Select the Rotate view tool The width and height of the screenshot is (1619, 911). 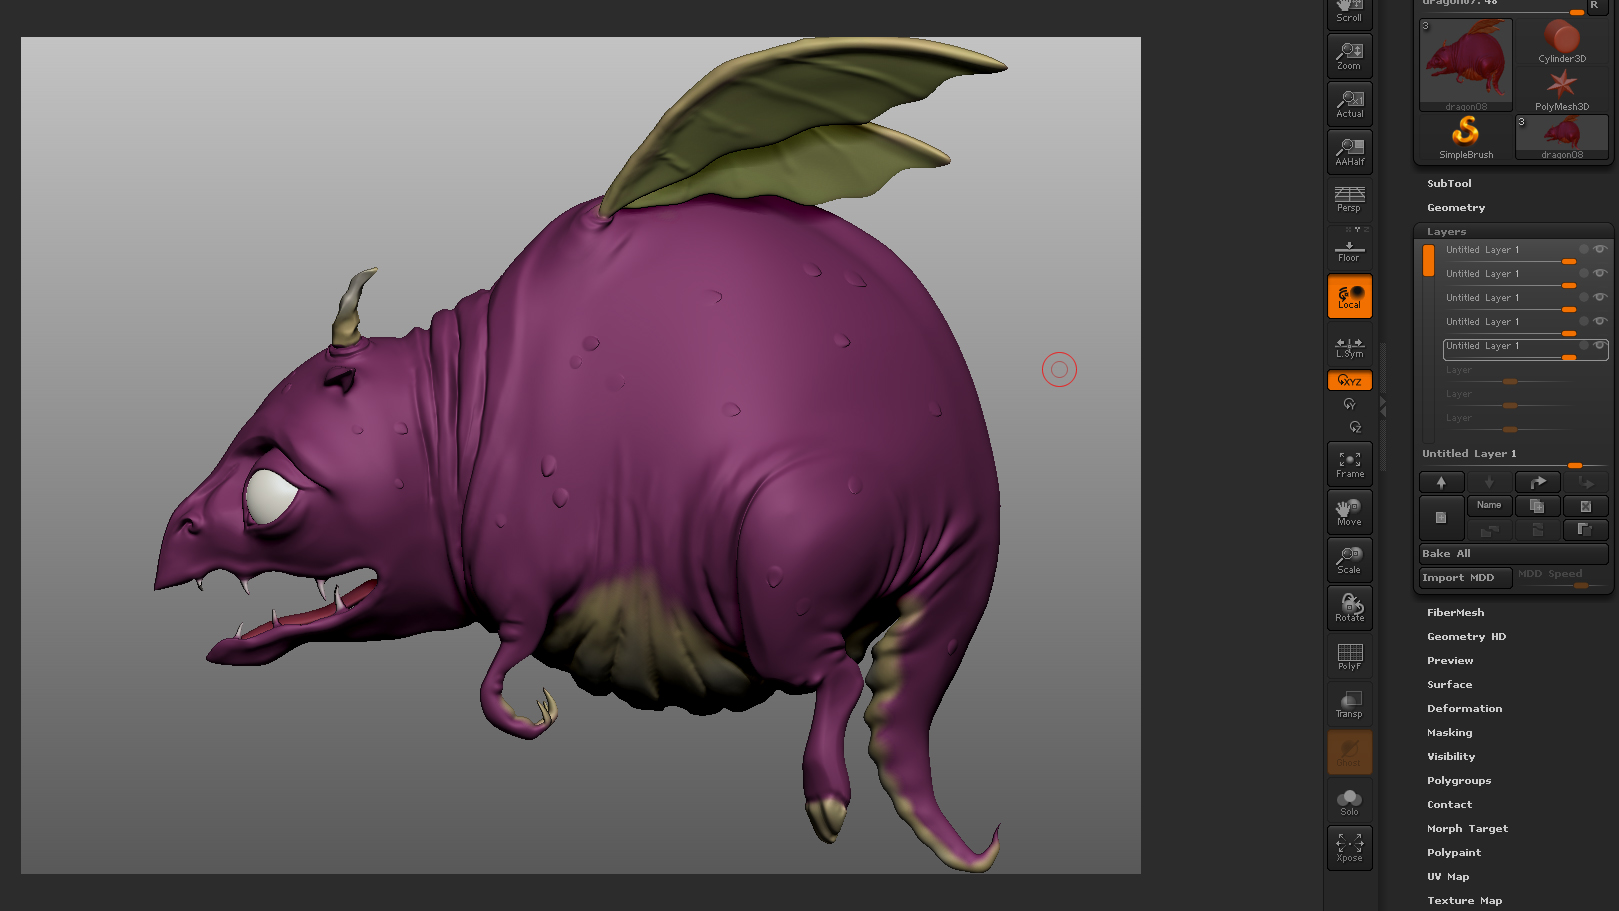point(1349,608)
